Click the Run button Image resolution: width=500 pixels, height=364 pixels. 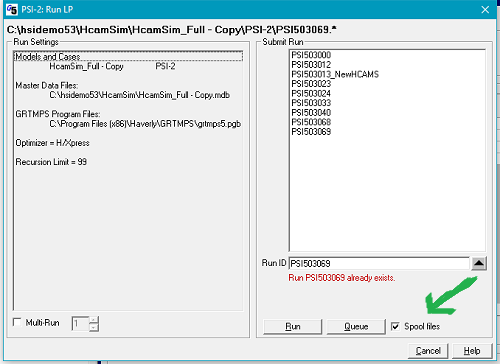click(x=292, y=326)
